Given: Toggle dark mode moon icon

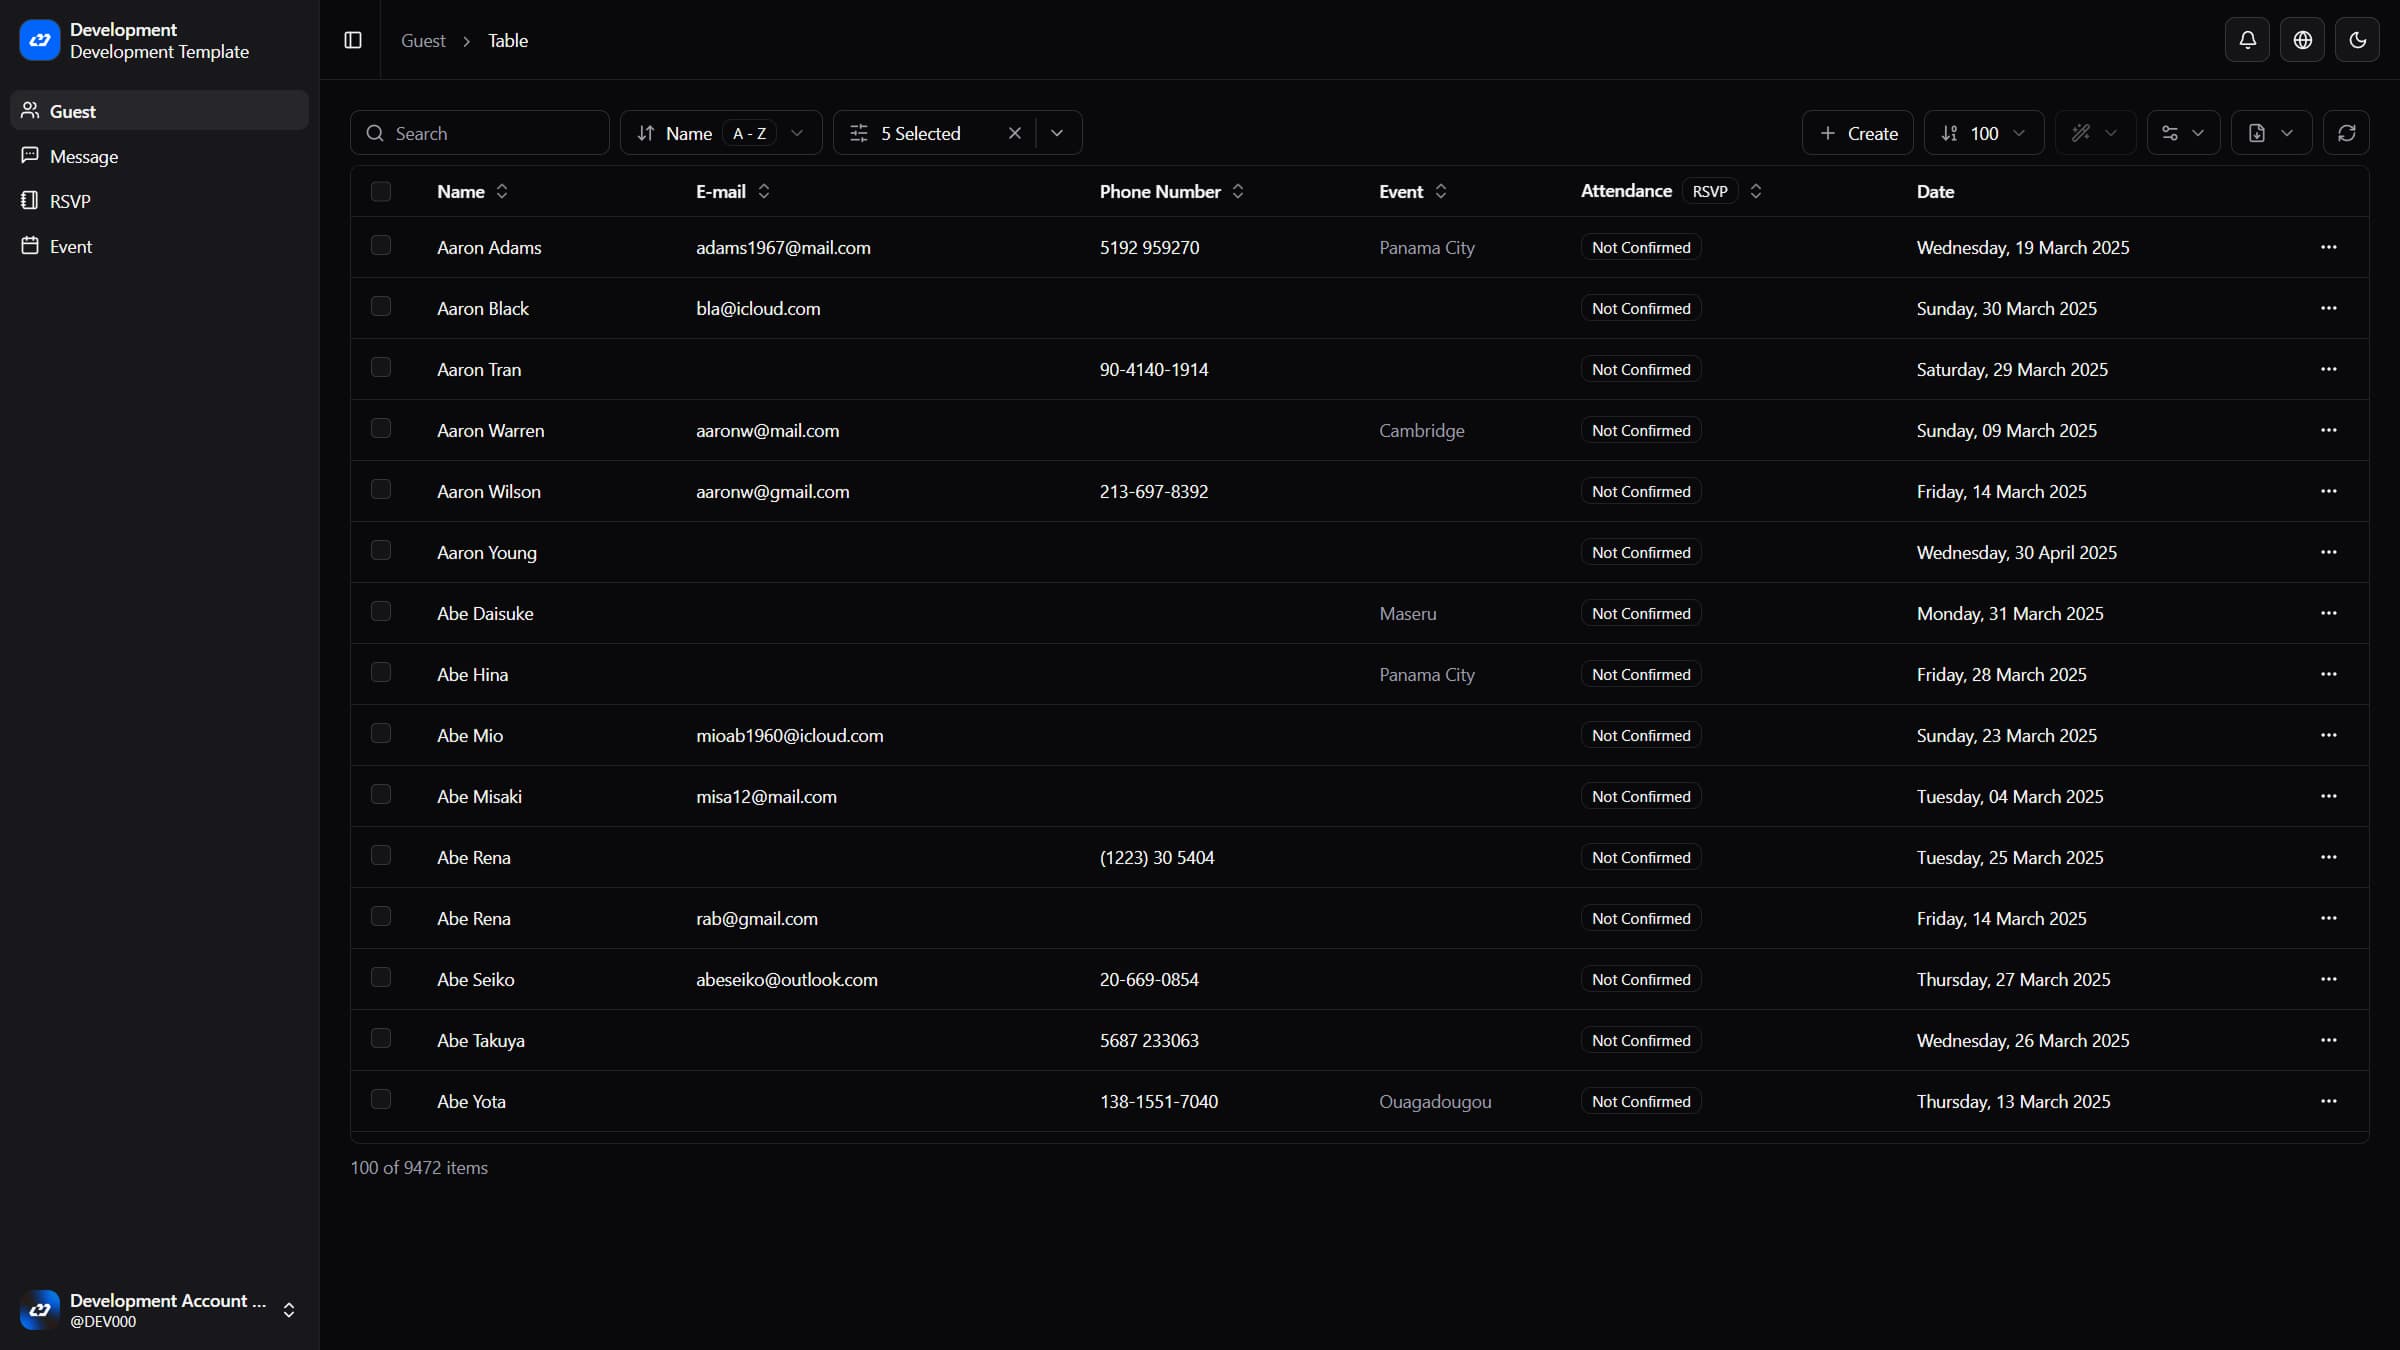Looking at the screenshot, I should (x=2357, y=40).
